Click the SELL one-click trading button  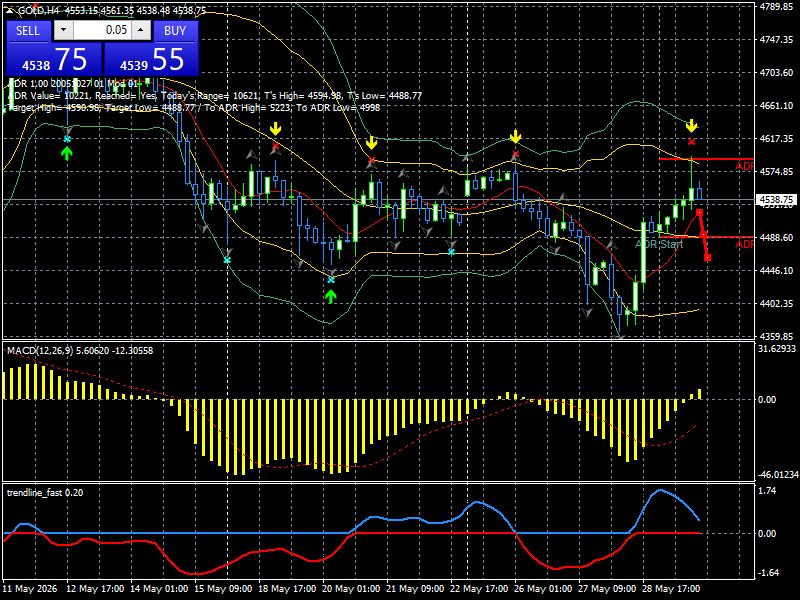[28, 31]
